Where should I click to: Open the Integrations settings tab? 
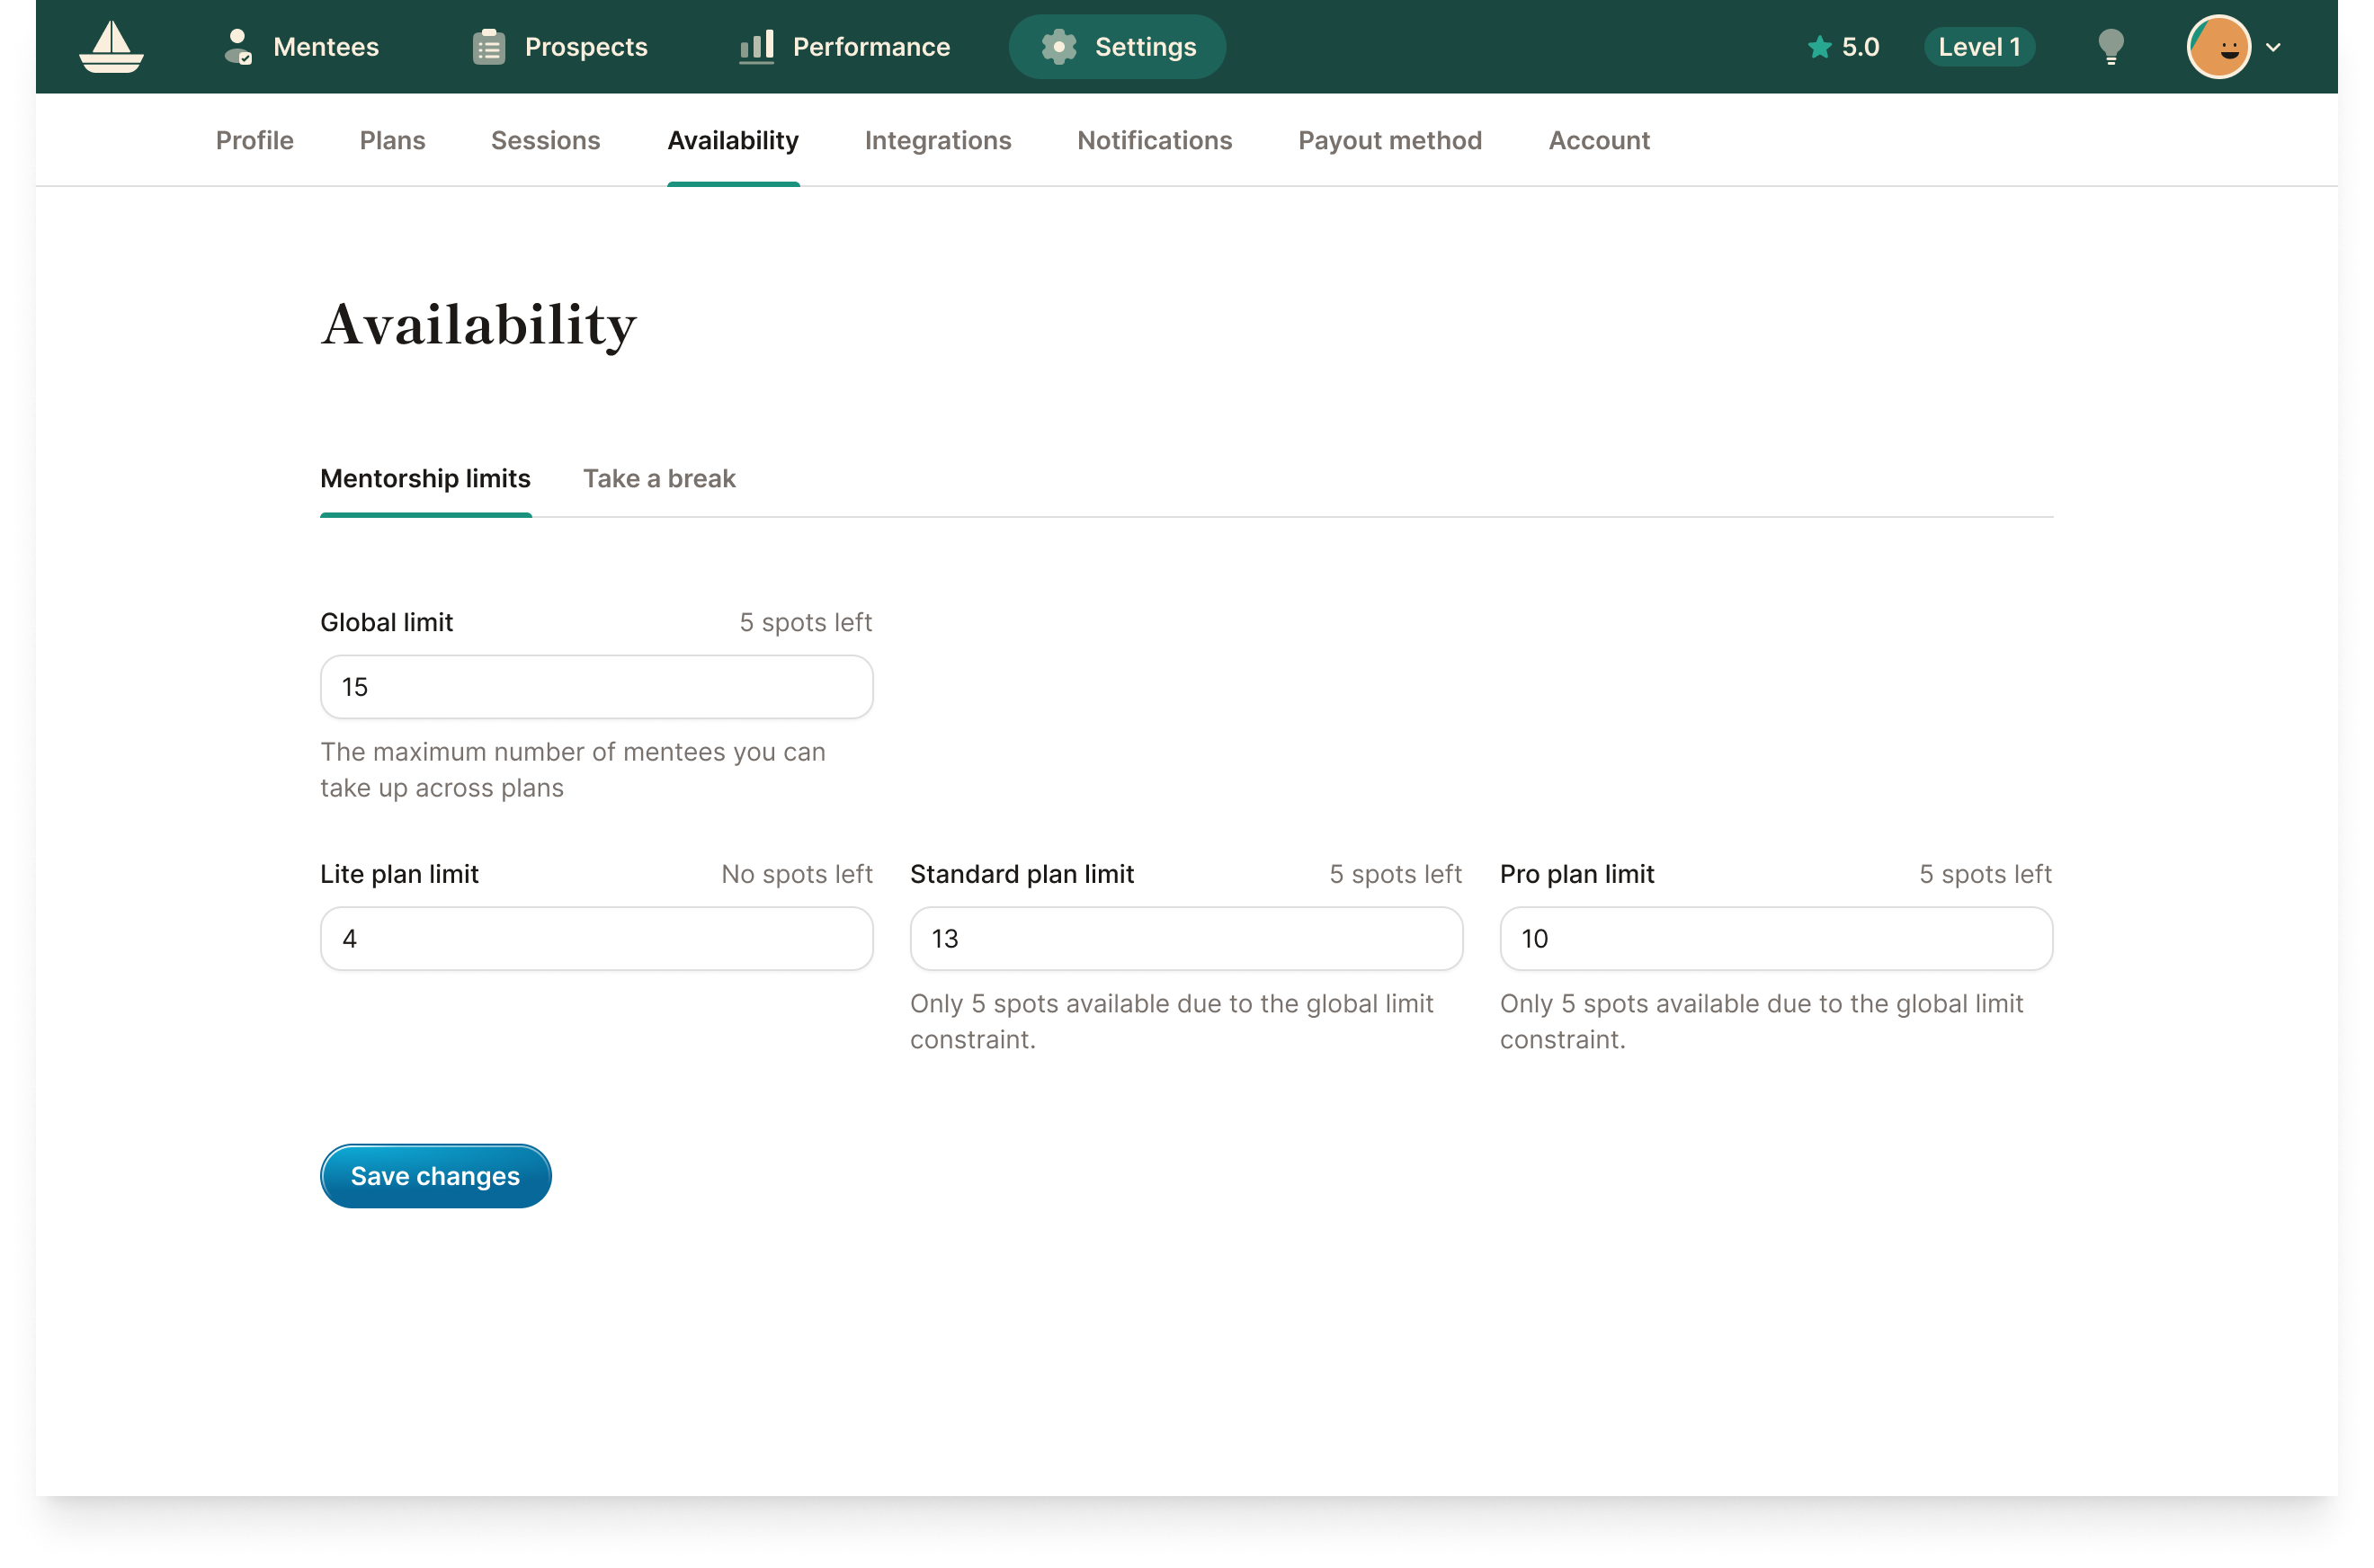(937, 140)
